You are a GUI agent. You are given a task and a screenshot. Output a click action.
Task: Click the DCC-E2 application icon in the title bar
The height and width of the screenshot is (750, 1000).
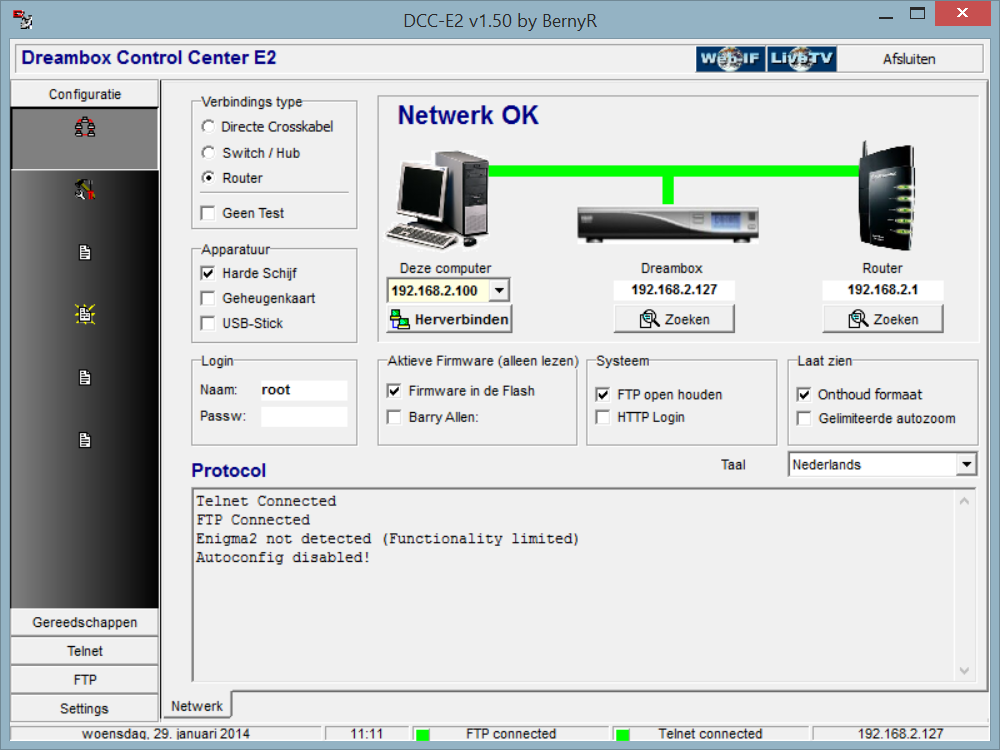coord(22,20)
